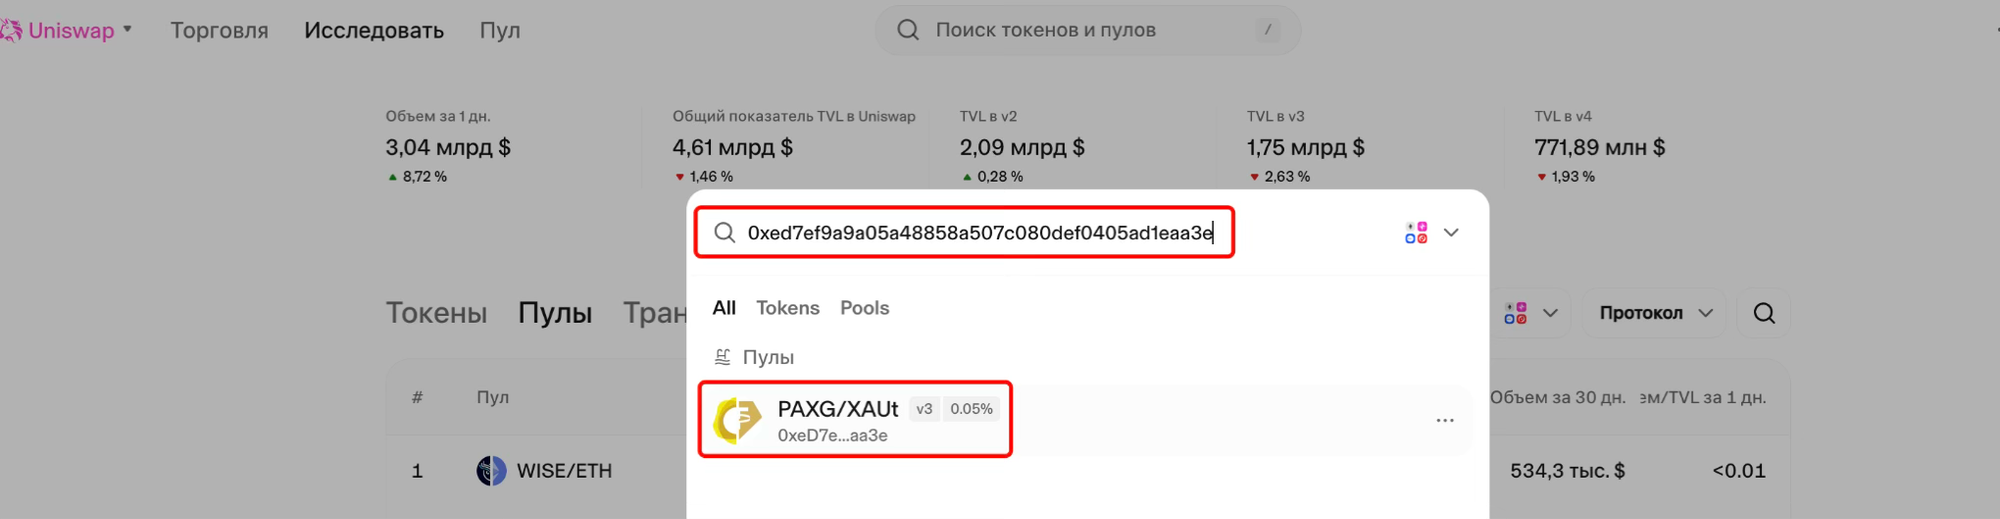This screenshot has height=519, width=2000.
Task: Switch to the Tokens filter tab
Action: [787, 308]
